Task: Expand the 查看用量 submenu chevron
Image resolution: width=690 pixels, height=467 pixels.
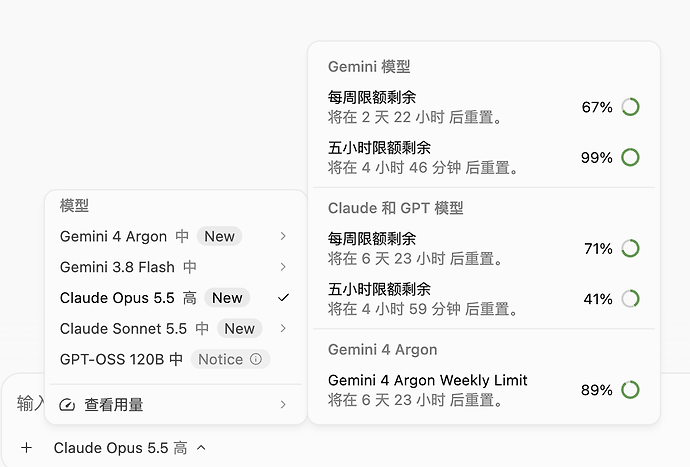Action: coord(283,404)
